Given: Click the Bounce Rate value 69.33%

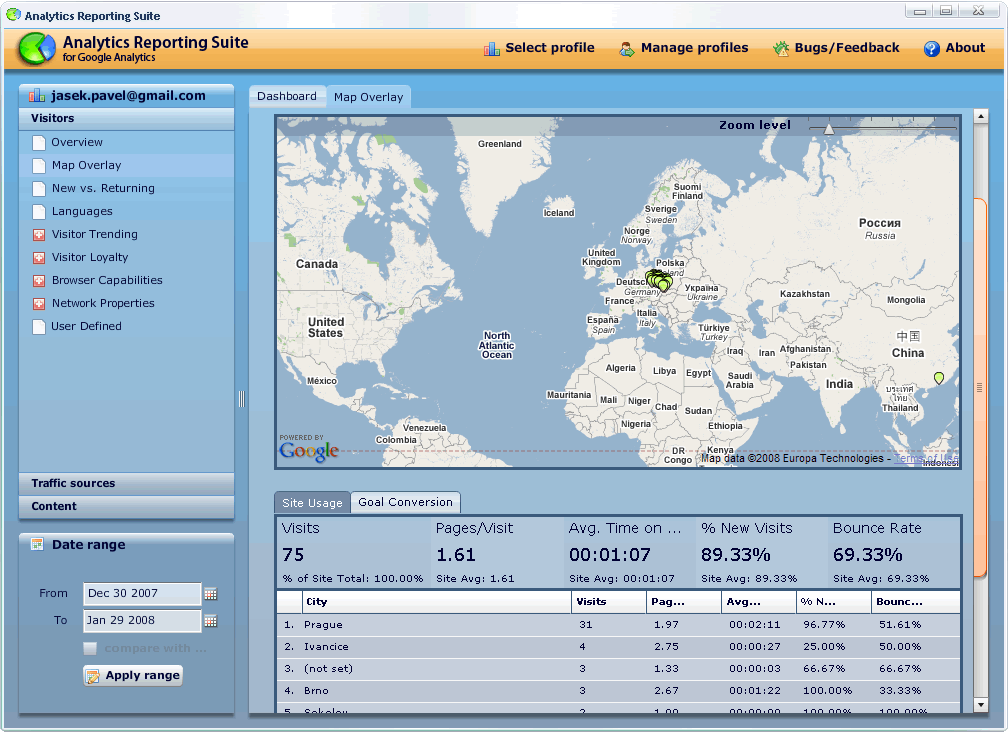Looking at the screenshot, I should point(868,555).
